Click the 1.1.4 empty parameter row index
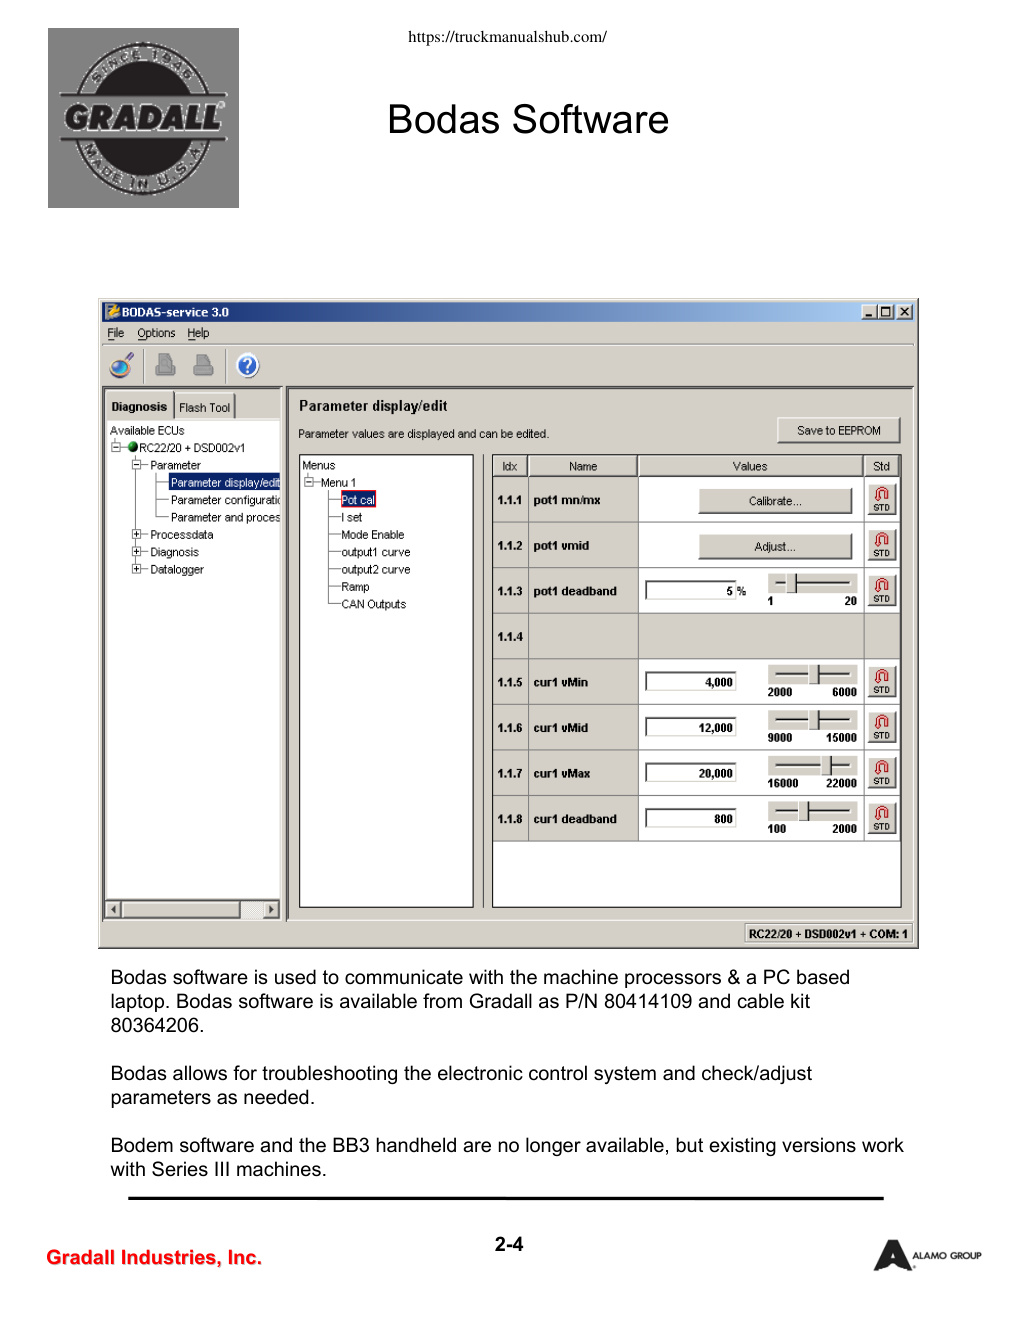 (x=510, y=637)
